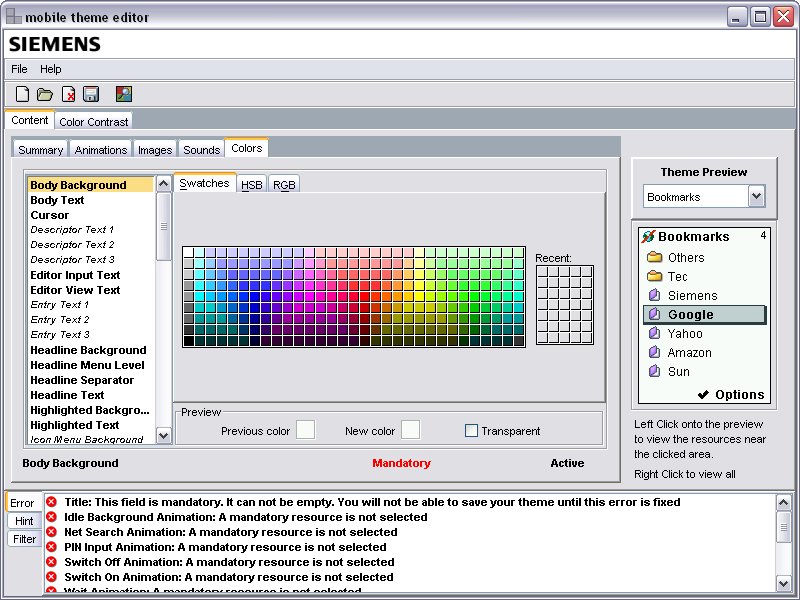Open the File menu
Image resolution: width=800 pixels, height=600 pixels.
(19, 69)
